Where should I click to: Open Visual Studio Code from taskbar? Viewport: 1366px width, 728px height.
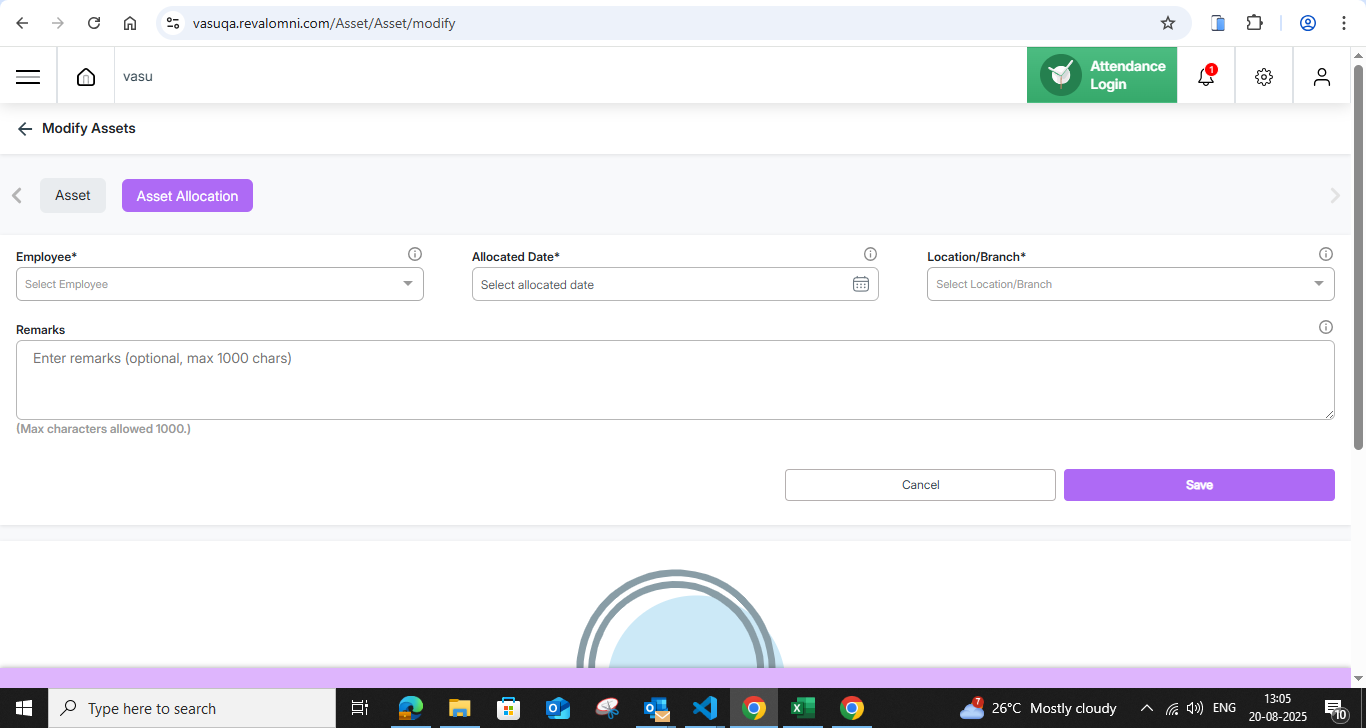(705, 708)
